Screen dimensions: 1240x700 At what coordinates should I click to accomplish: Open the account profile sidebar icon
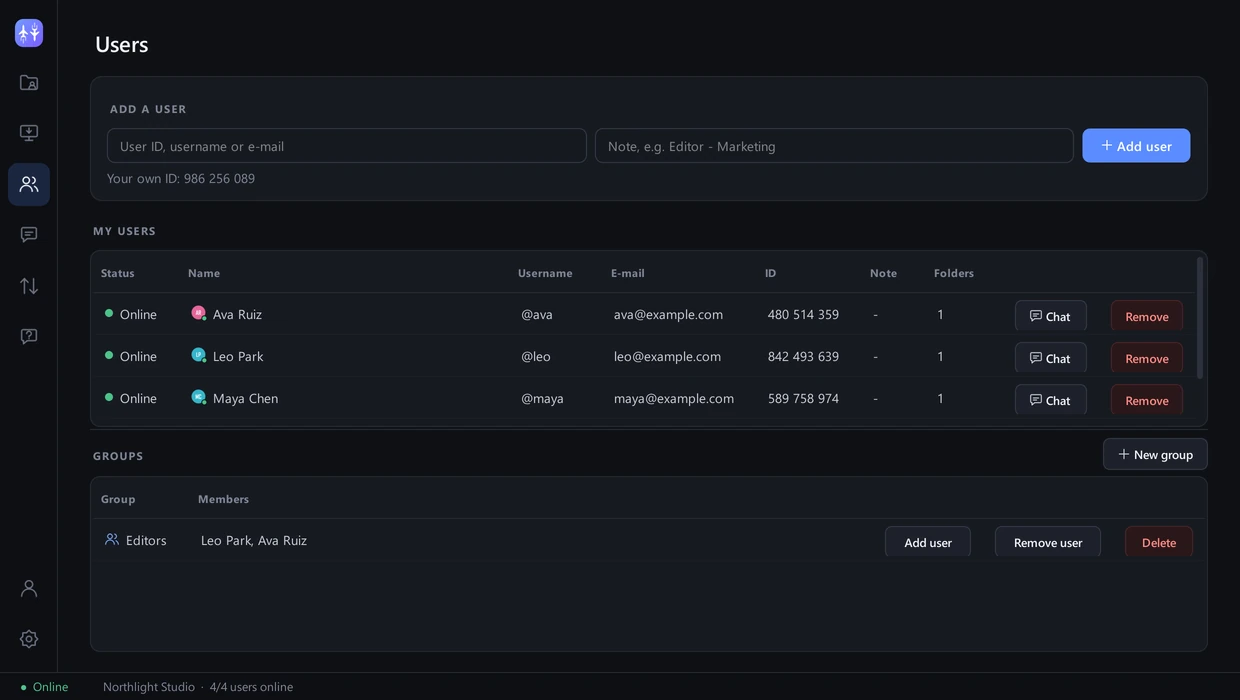click(29, 588)
